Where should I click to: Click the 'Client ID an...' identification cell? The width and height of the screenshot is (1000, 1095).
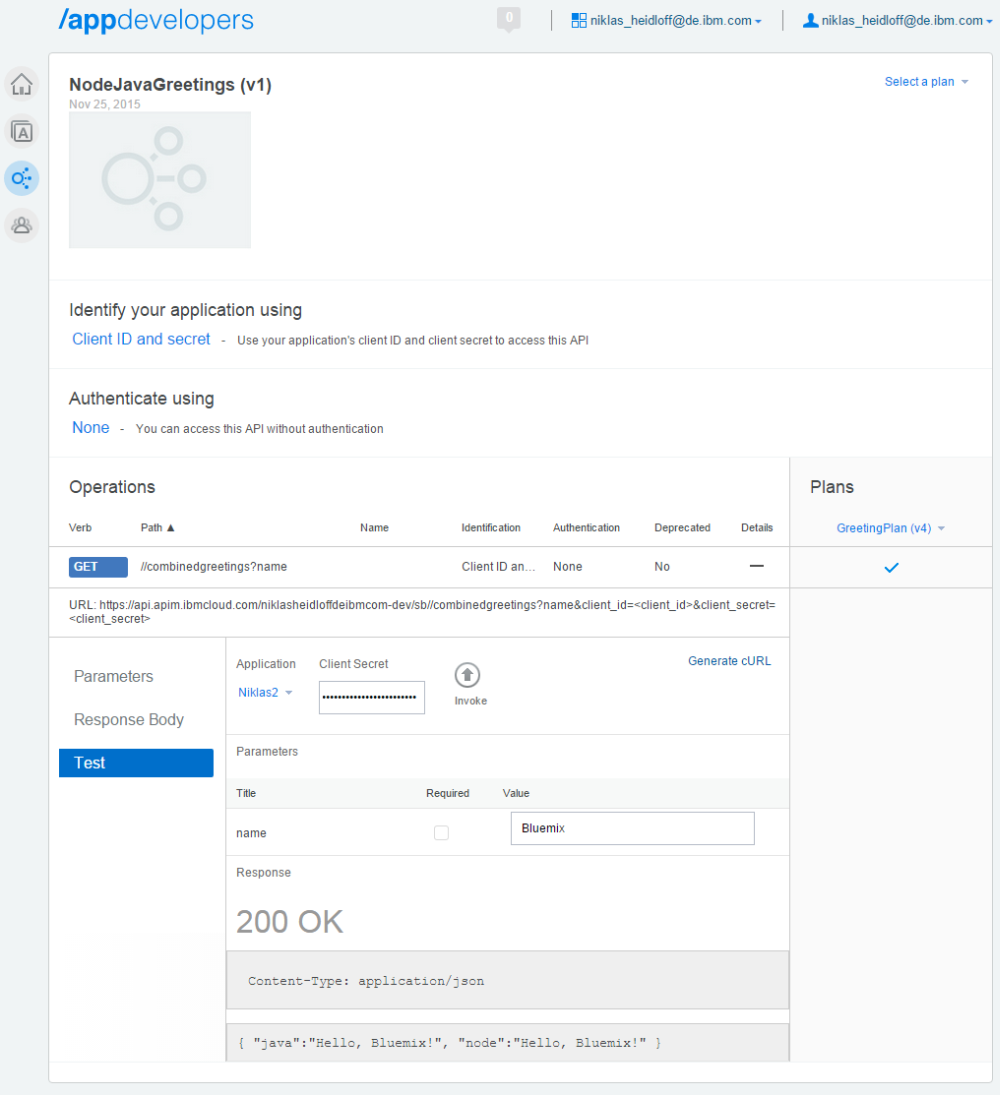[499, 566]
